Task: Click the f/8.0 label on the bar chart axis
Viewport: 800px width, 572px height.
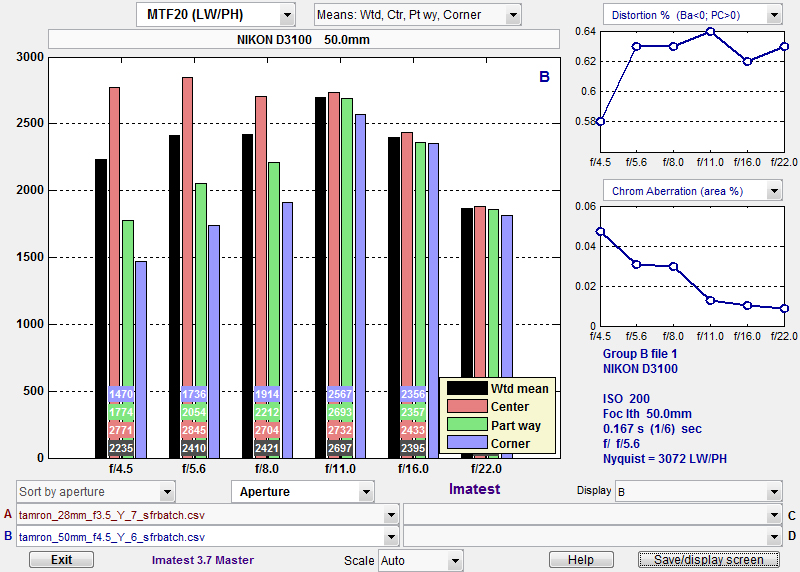Action: point(267,468)
